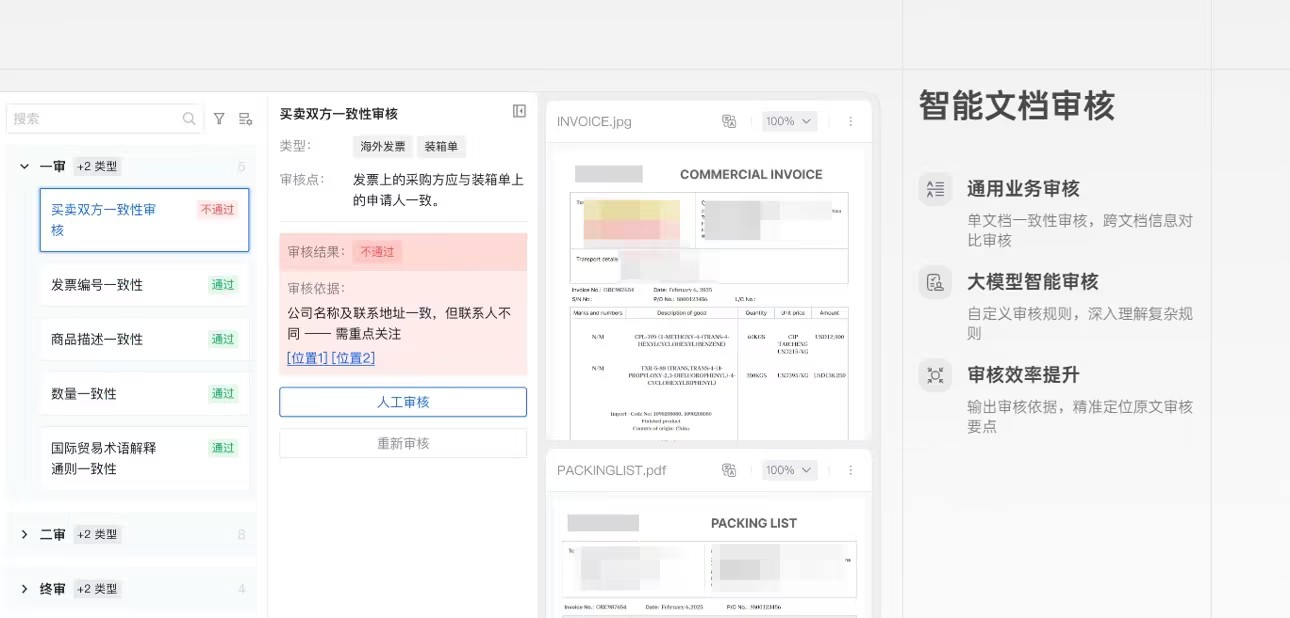Expand the 二审 group

point(25,535)
